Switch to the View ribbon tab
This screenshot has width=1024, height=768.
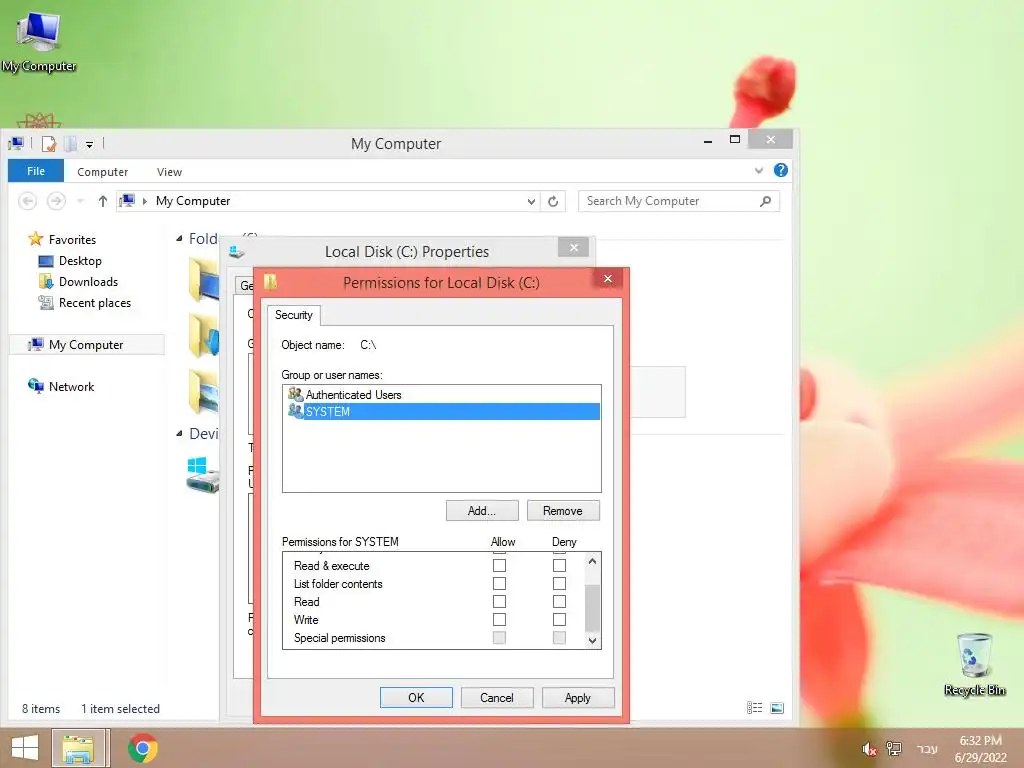click(x=169, y=172)
